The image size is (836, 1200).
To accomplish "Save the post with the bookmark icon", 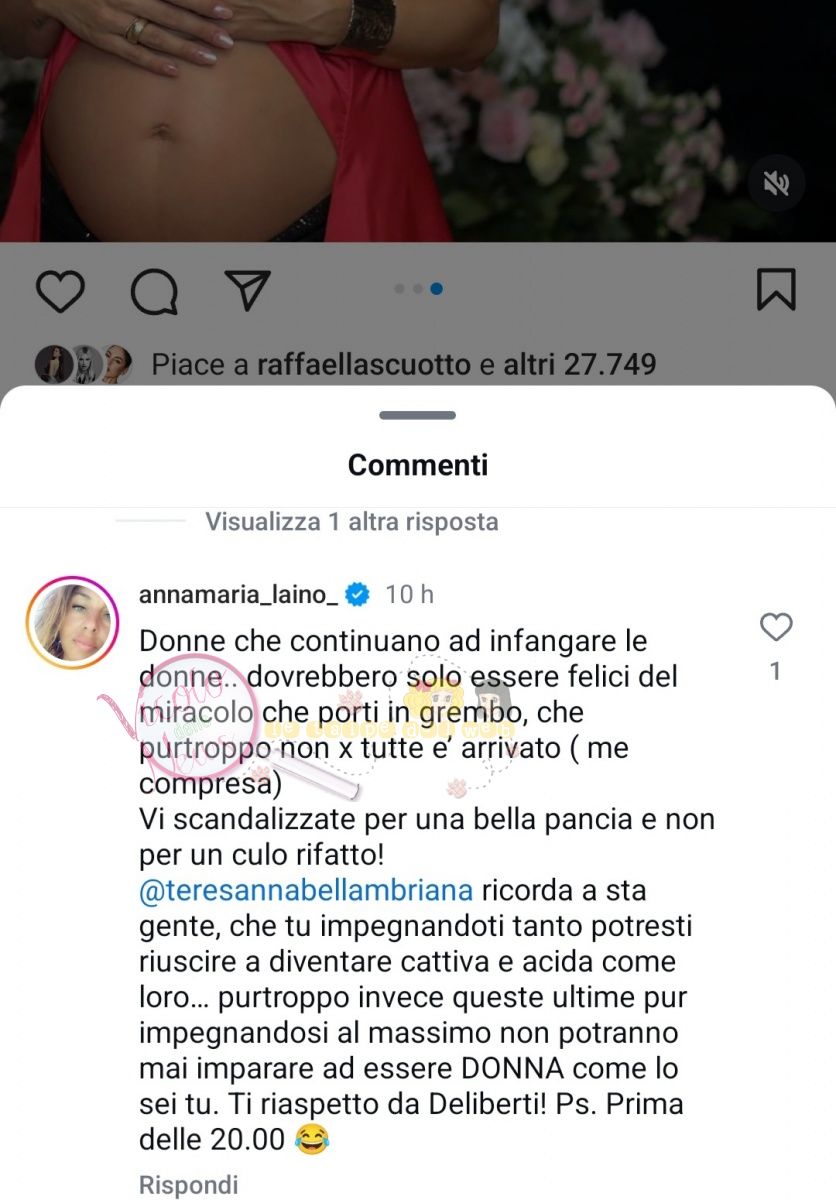I will point(775,290).
